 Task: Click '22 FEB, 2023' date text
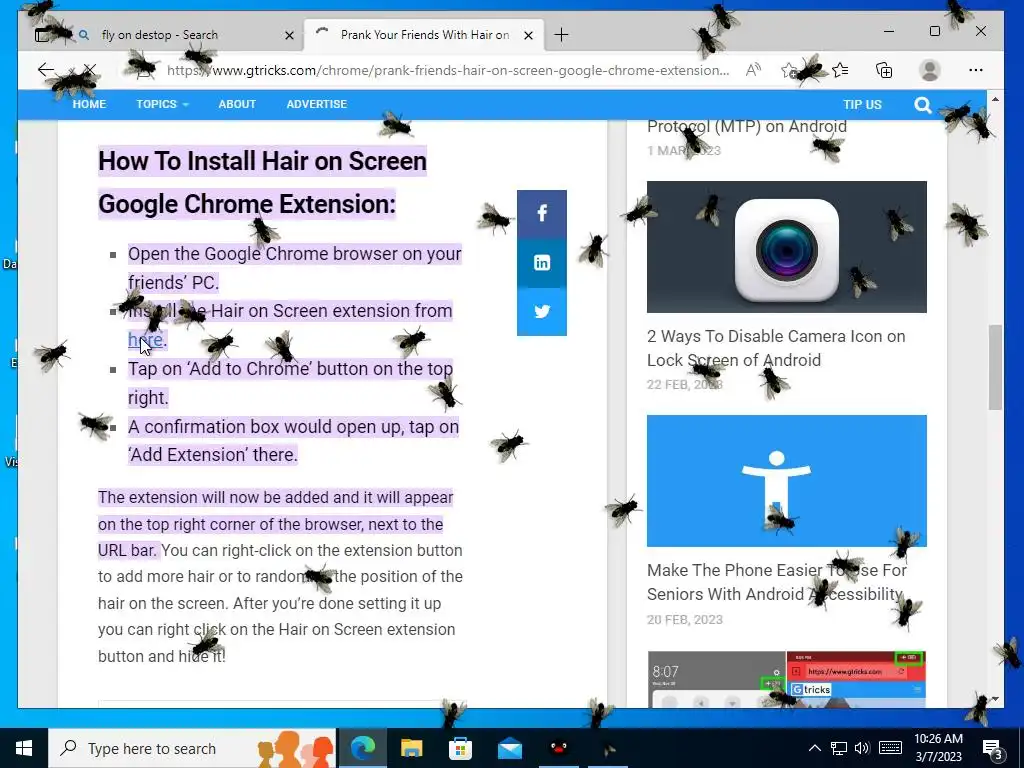(x=685, y=384)
